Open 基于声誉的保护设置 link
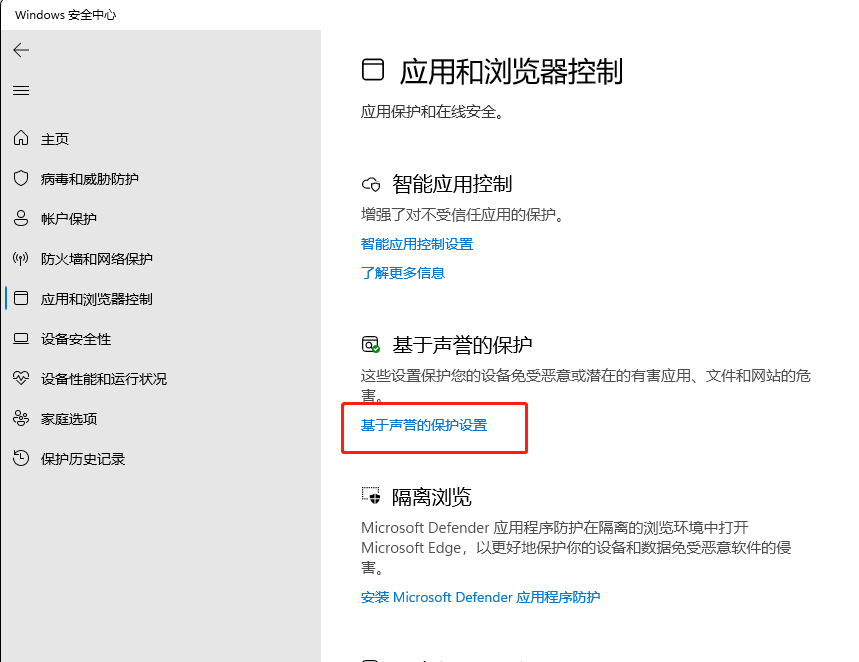 (424, 425)
